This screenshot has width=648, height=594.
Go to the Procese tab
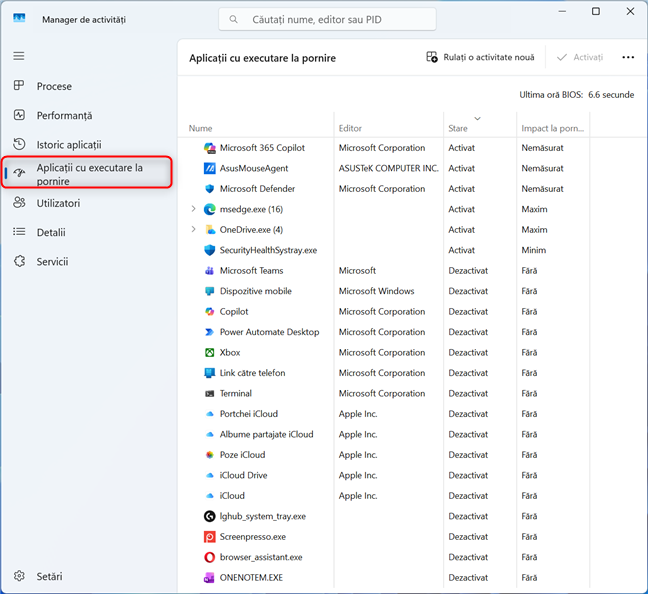click(x=54, y=87)
